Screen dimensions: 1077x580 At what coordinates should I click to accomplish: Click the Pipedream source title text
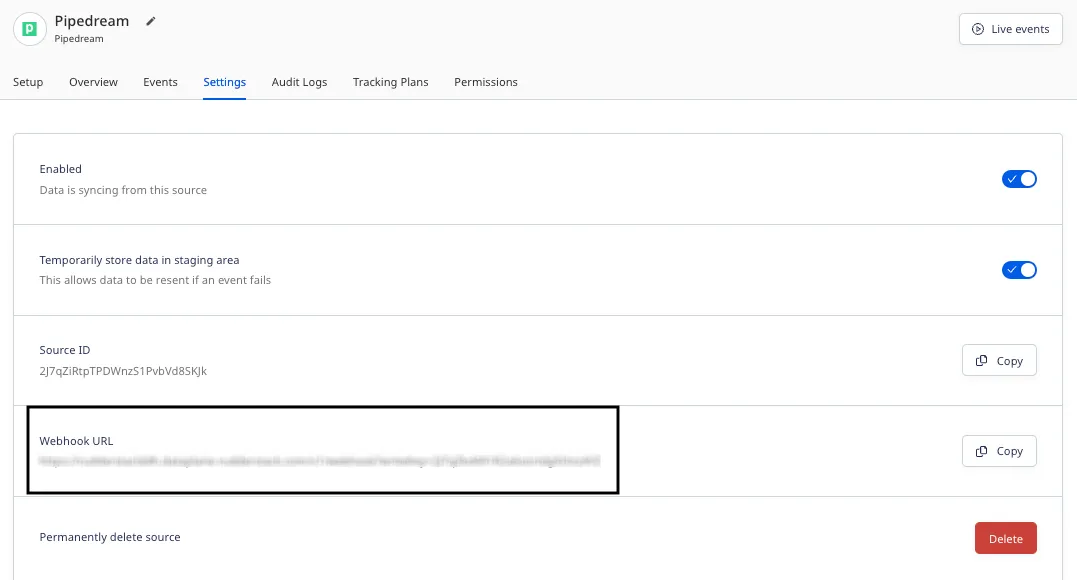pyautogui.click(x=92, y=21)
